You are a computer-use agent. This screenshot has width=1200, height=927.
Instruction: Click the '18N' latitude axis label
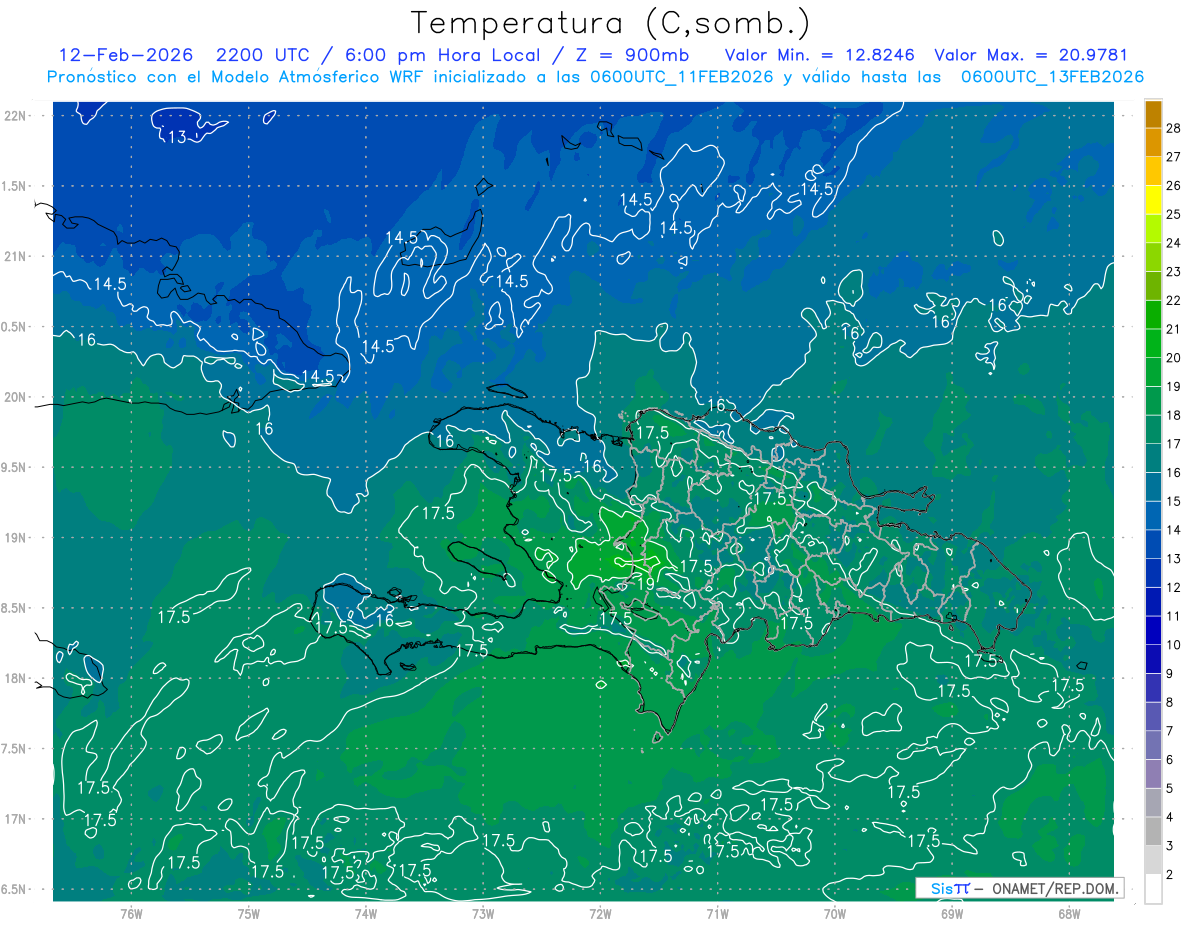click(15, 679)
